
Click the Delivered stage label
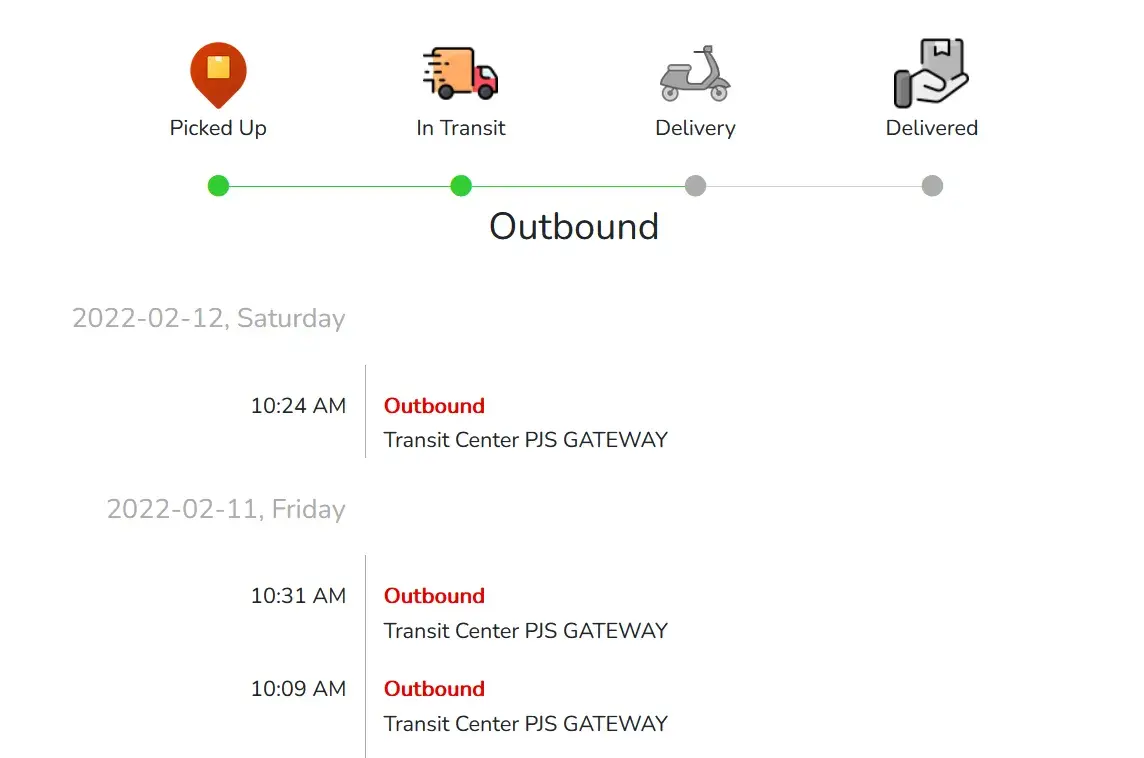point(932,128)
